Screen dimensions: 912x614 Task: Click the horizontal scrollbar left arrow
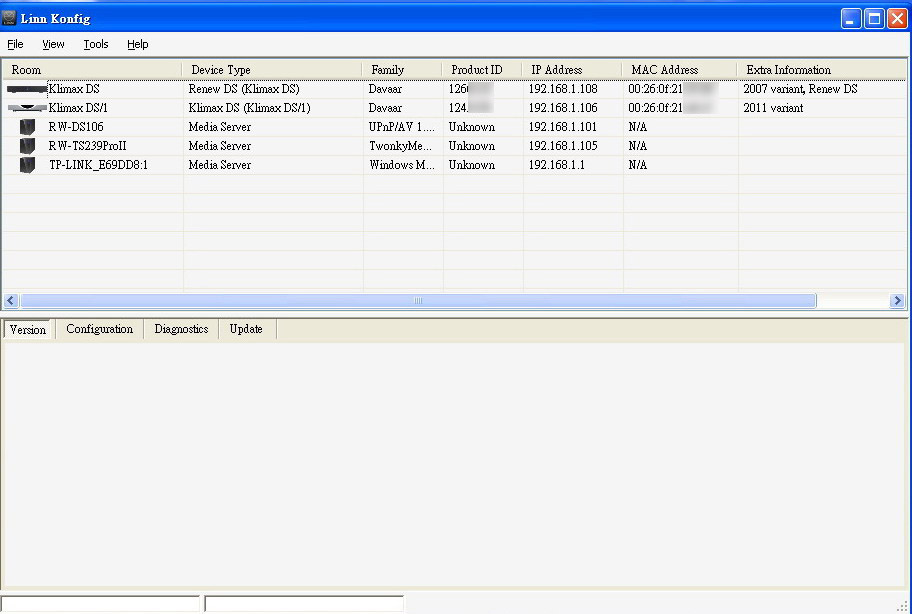(11, 301)
